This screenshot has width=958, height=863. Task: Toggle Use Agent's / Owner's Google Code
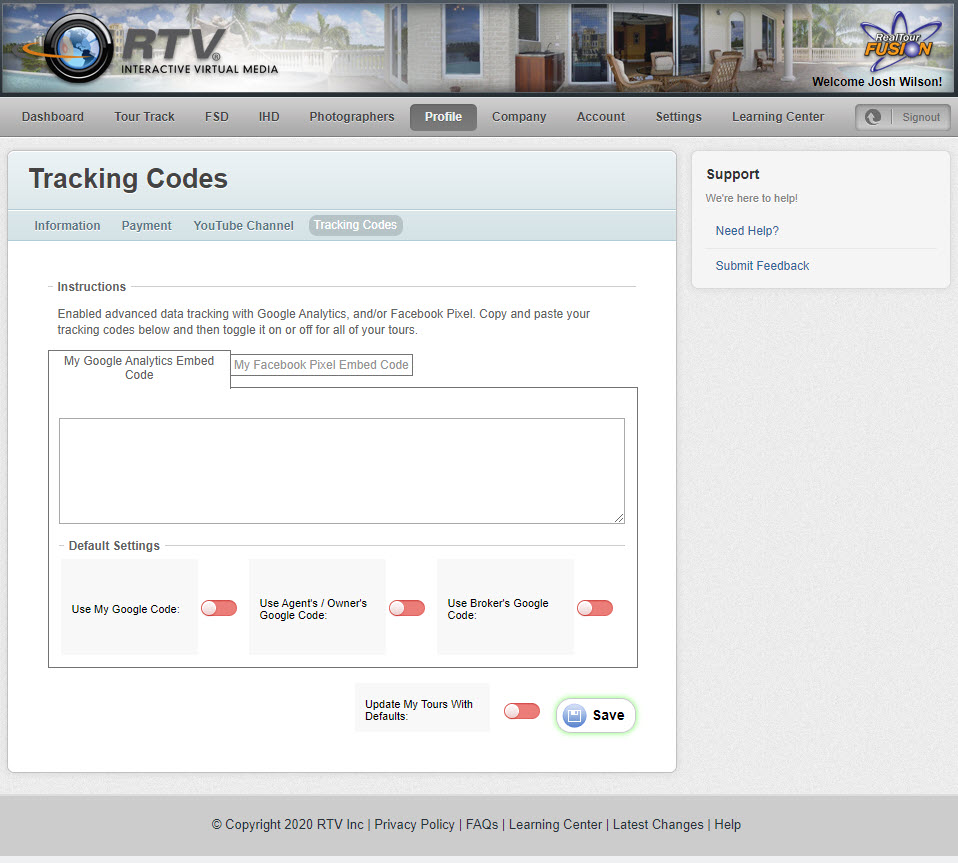click(407, 608)
